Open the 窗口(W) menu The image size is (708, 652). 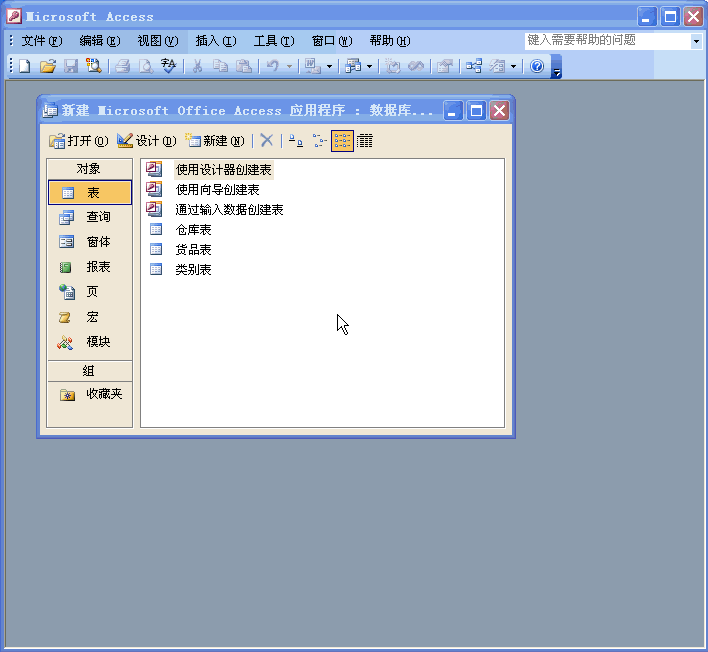[332, 41]
